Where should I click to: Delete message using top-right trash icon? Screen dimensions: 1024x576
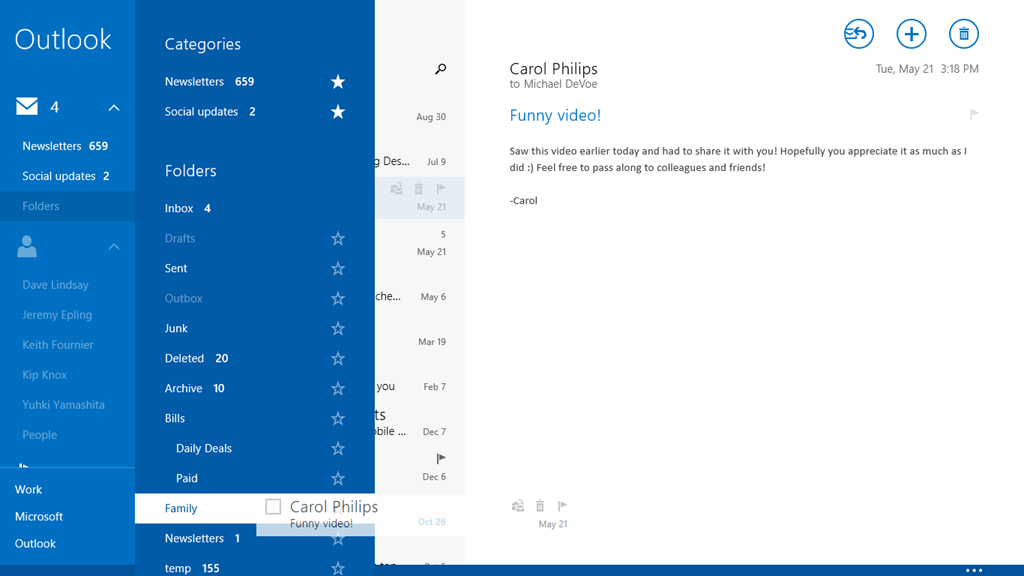(964, 34)
